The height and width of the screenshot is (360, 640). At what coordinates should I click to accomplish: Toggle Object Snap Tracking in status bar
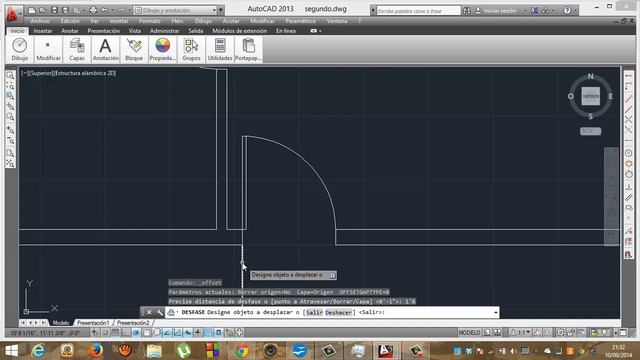[167, 333]
